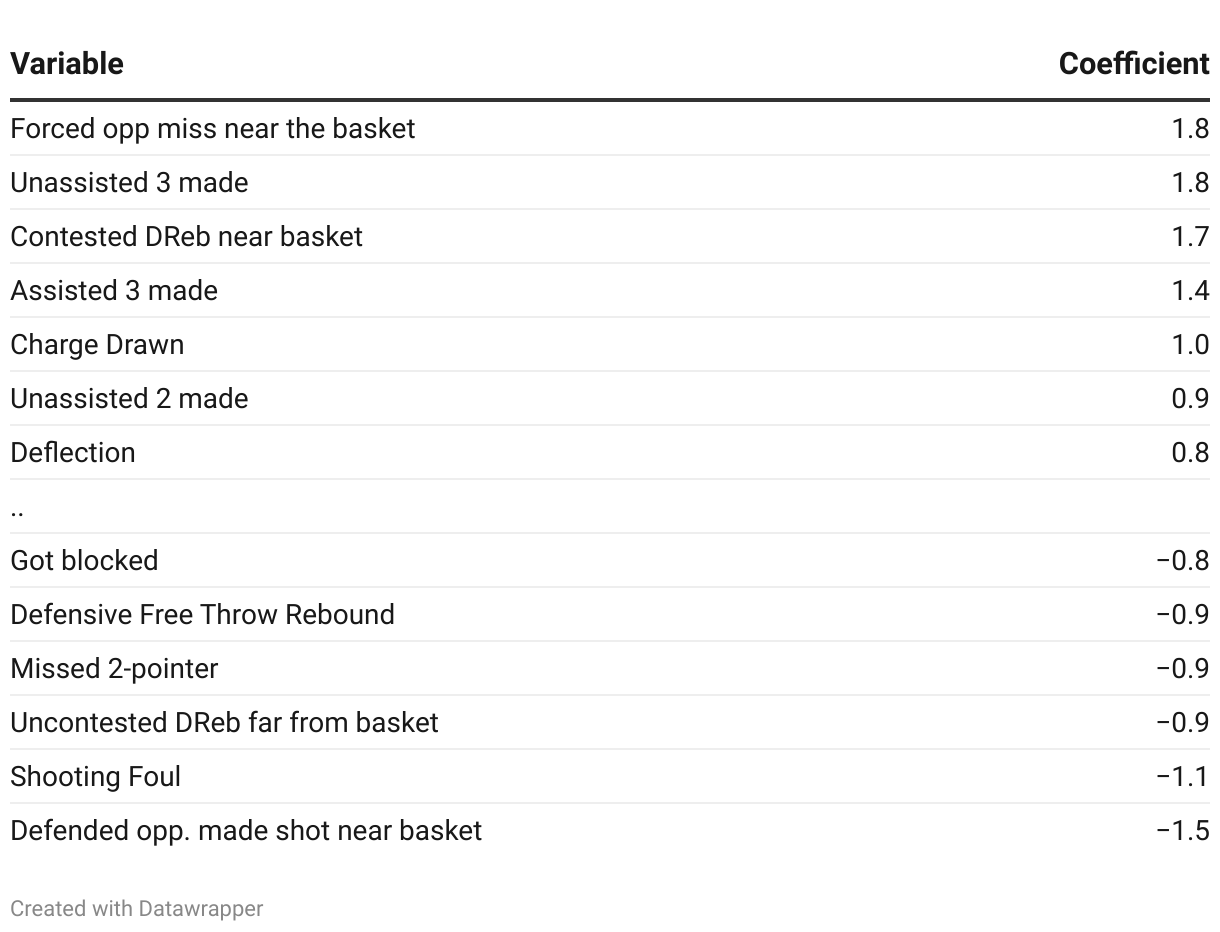The height and width of the screenshot is (932, 1220).
Task: Click Uncontested DReb far from basket
Action: 224,723
